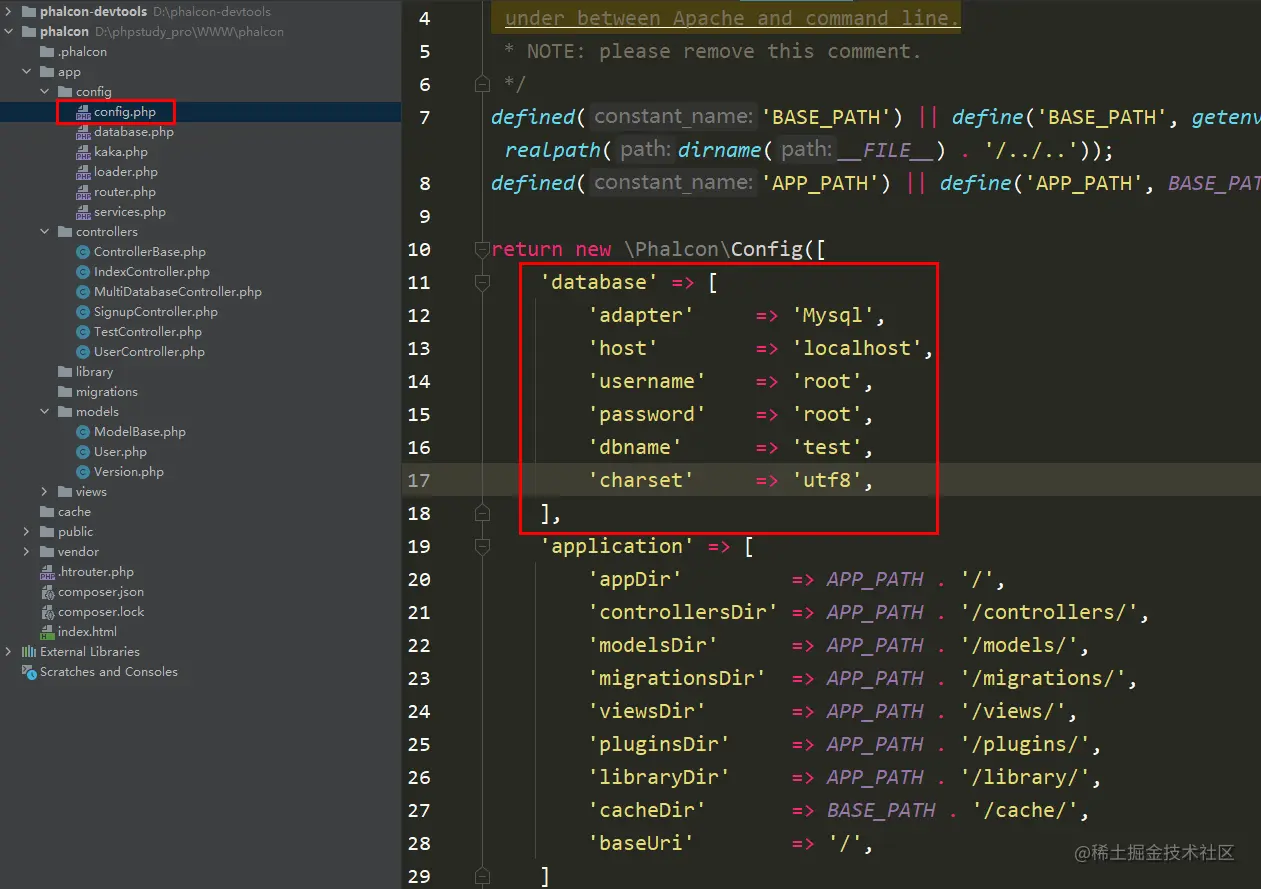Viewport: 1261px width, 889px height.
Task: Click the External Libraries icon
Action: [x=29, y=652]
